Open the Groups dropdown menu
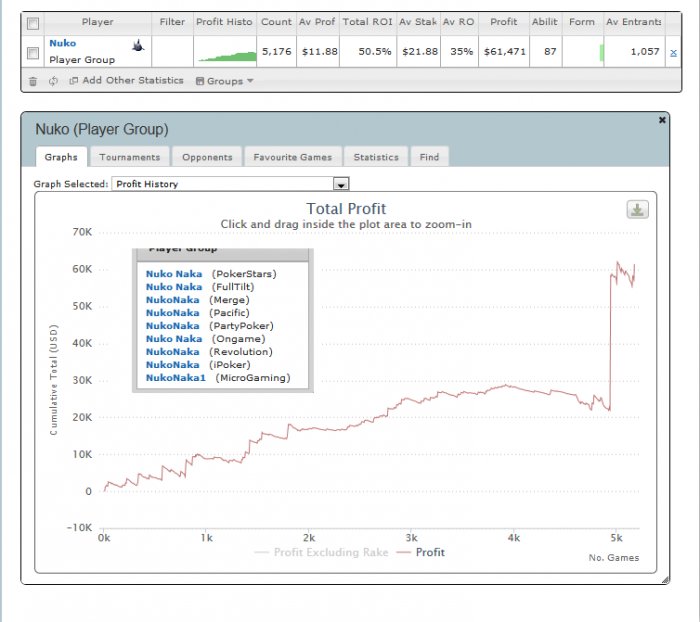Viewport: 700px width, 622px height. click(x=225, y=81)
